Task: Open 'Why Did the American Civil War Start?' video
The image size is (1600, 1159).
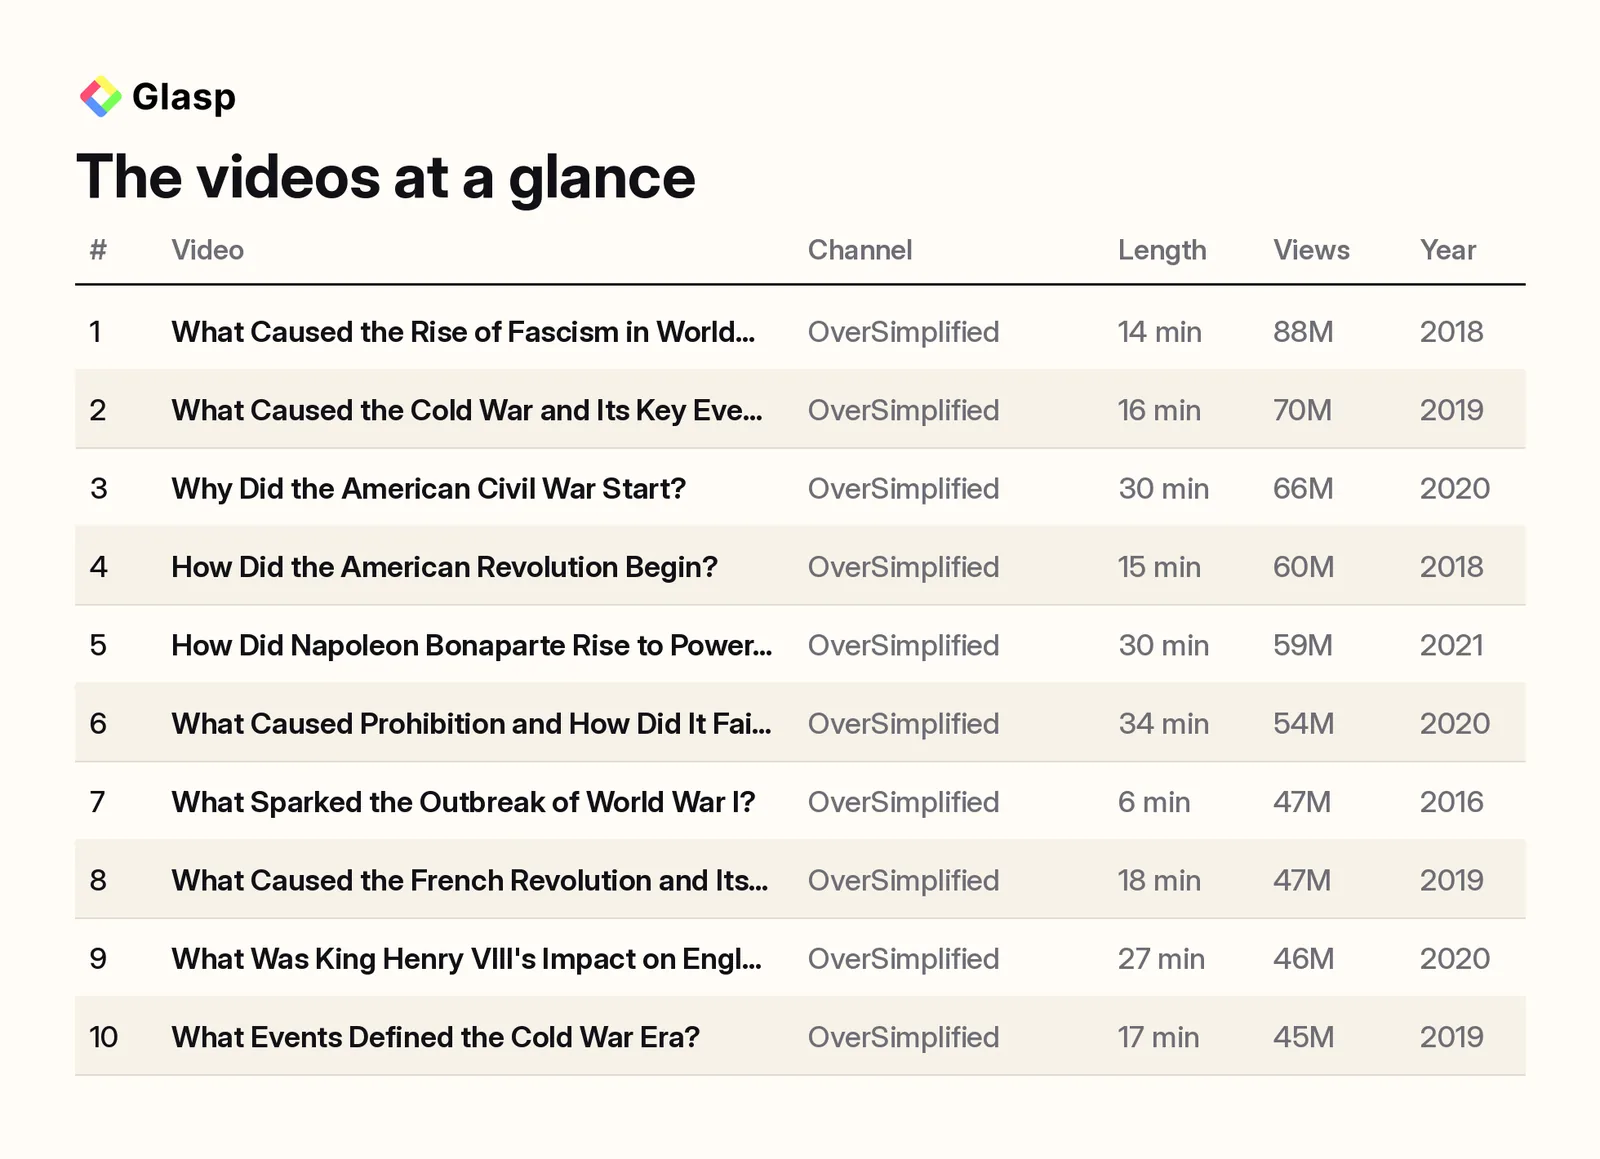Action: point(429,489)
